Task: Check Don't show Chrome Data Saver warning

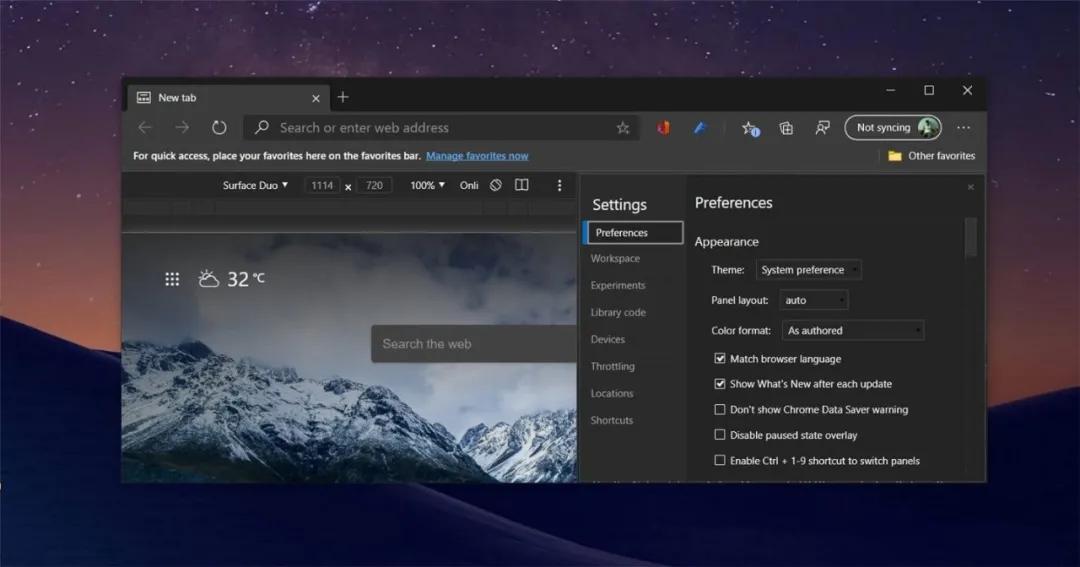Action: [720, 410]
